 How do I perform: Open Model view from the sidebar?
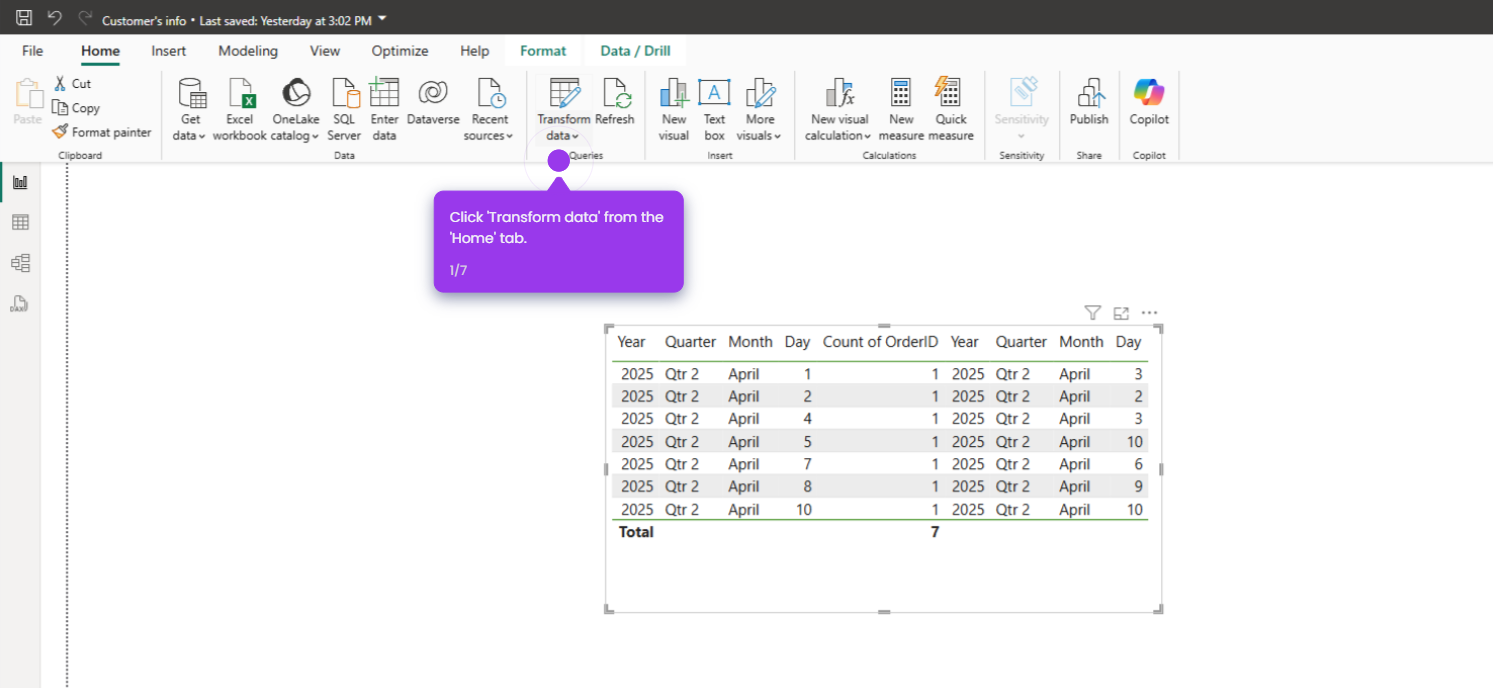point(20,262)
